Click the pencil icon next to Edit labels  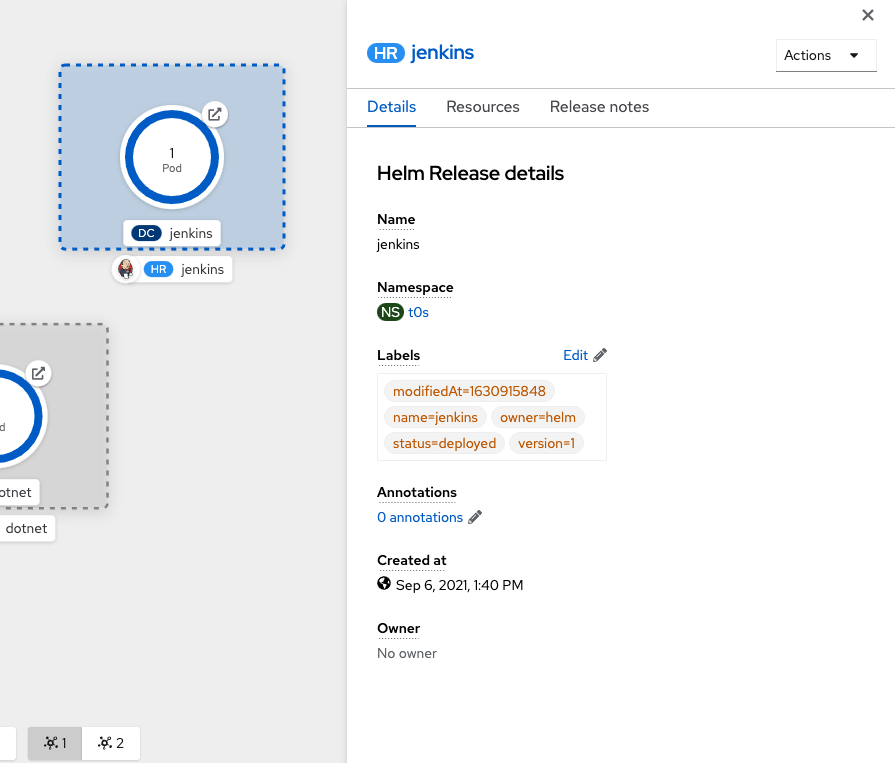[600, 355]
